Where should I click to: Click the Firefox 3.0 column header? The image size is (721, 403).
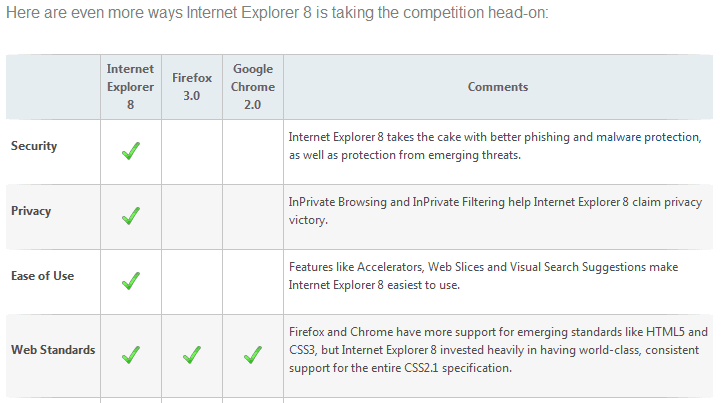[x=192, y=86]
